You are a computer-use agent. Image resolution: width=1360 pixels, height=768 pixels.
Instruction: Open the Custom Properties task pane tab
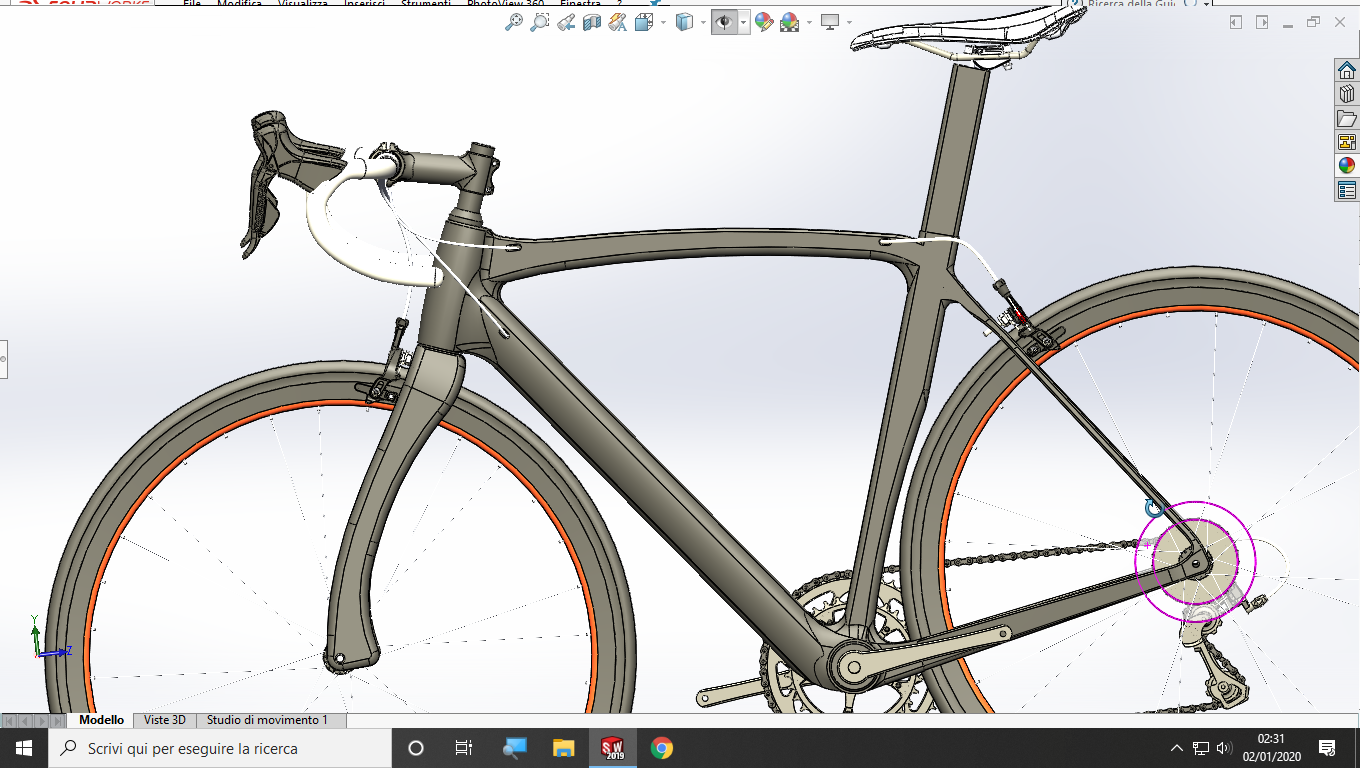click(1347, 190)
